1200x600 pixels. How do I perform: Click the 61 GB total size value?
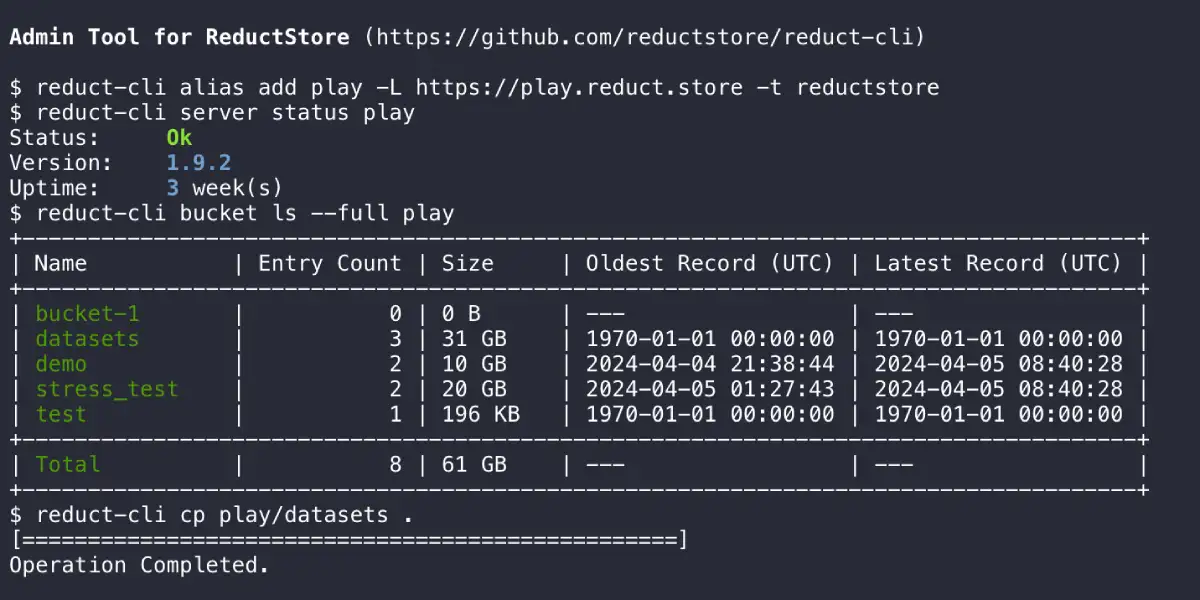coord(474,464)
